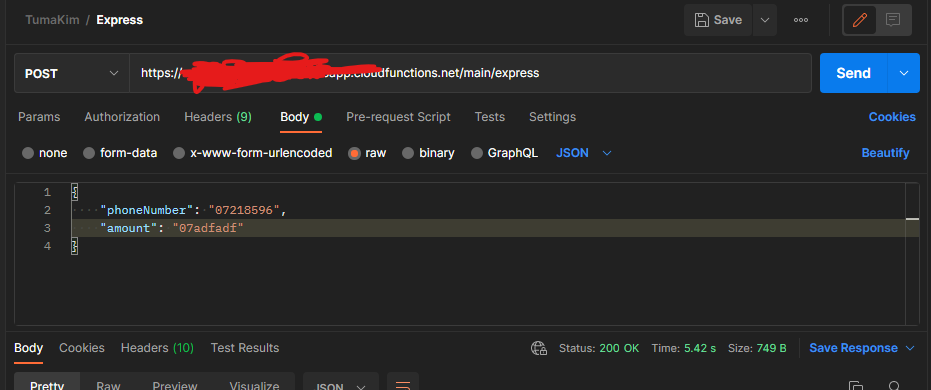Open the JSON body format dropdown
Viewport: 931px width, 390px height.
coord(584,153)
